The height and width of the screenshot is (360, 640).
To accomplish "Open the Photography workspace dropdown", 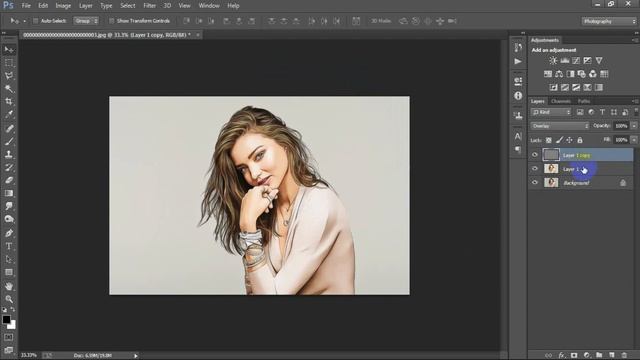I will tap(609, 21).
